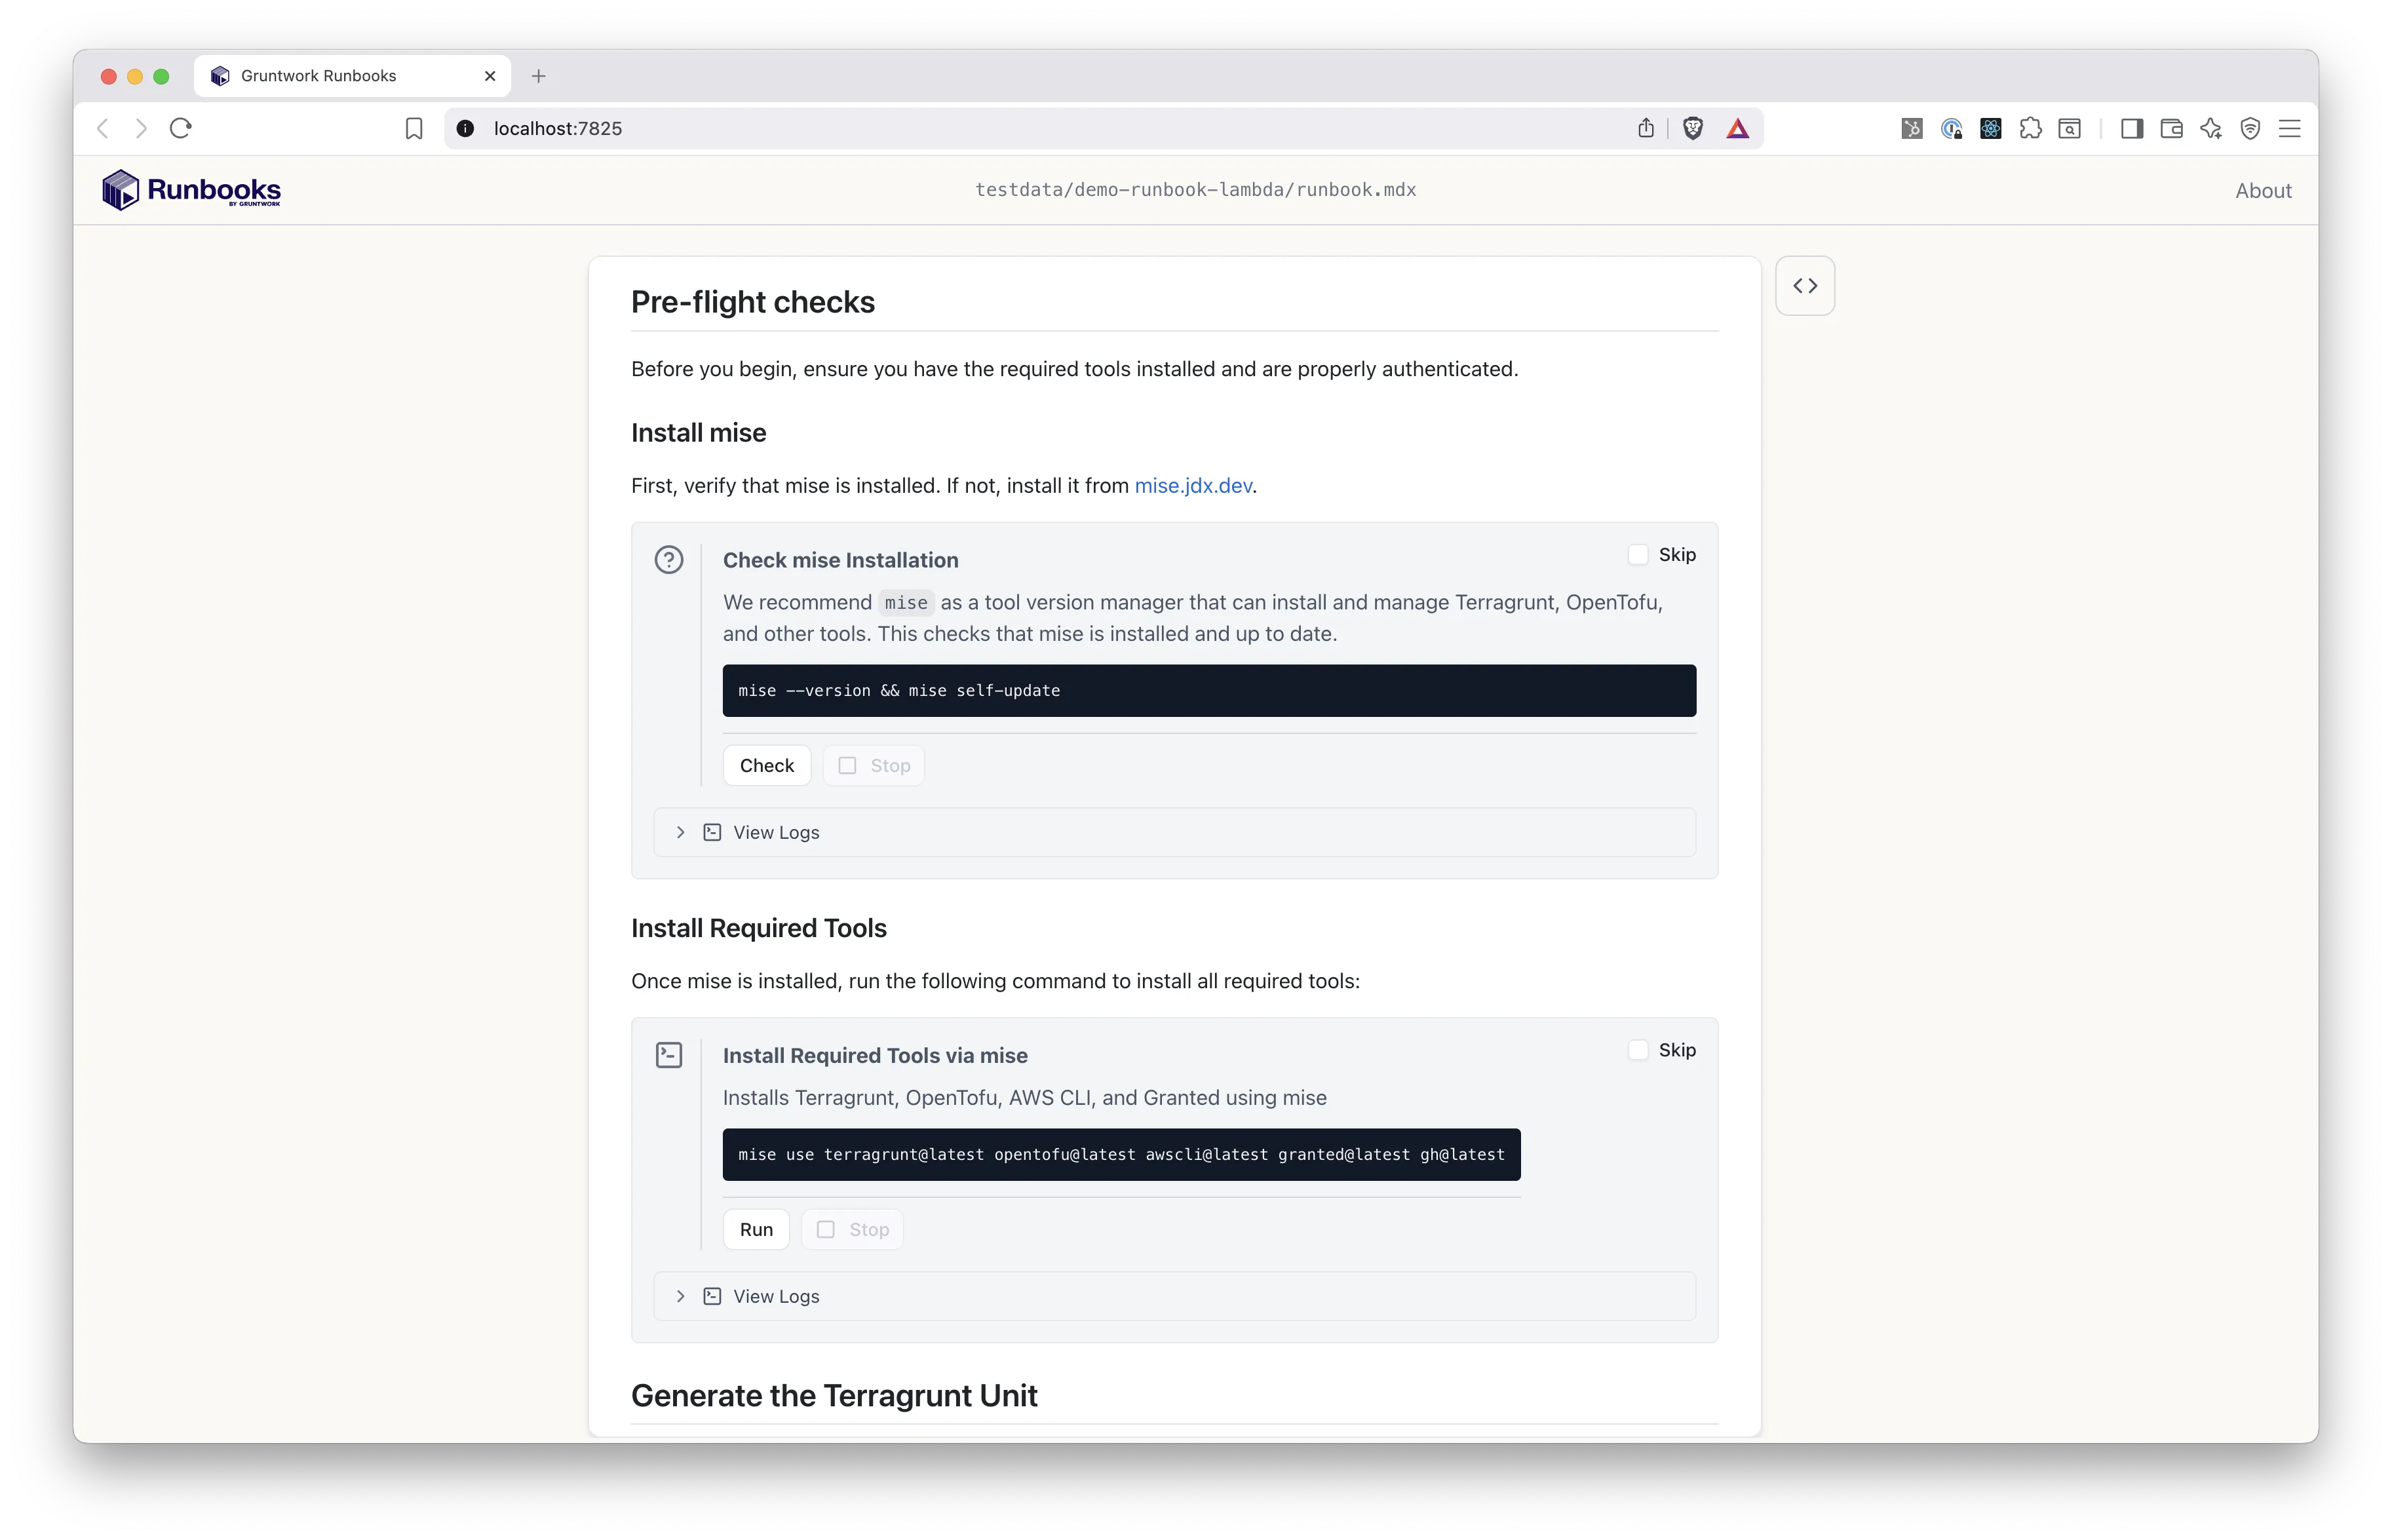Open the Brave wallet icon

coord(2171,128)
